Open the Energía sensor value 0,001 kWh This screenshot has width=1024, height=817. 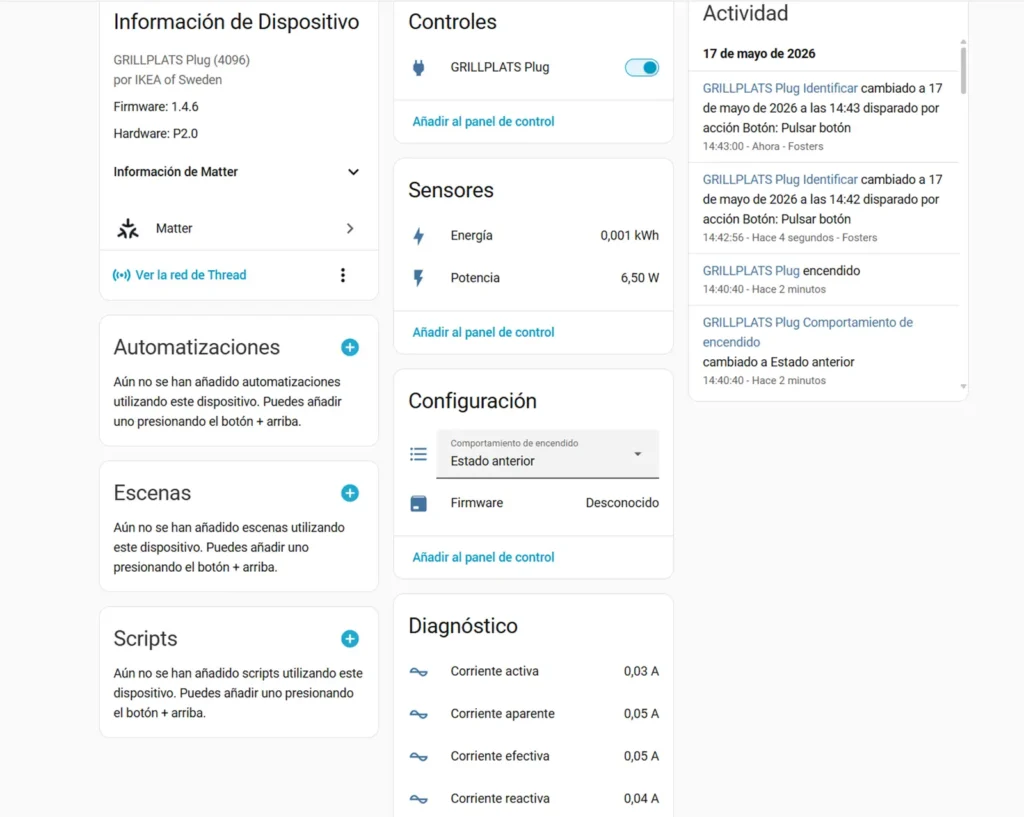pyautogui.click(x=630, y=236)
